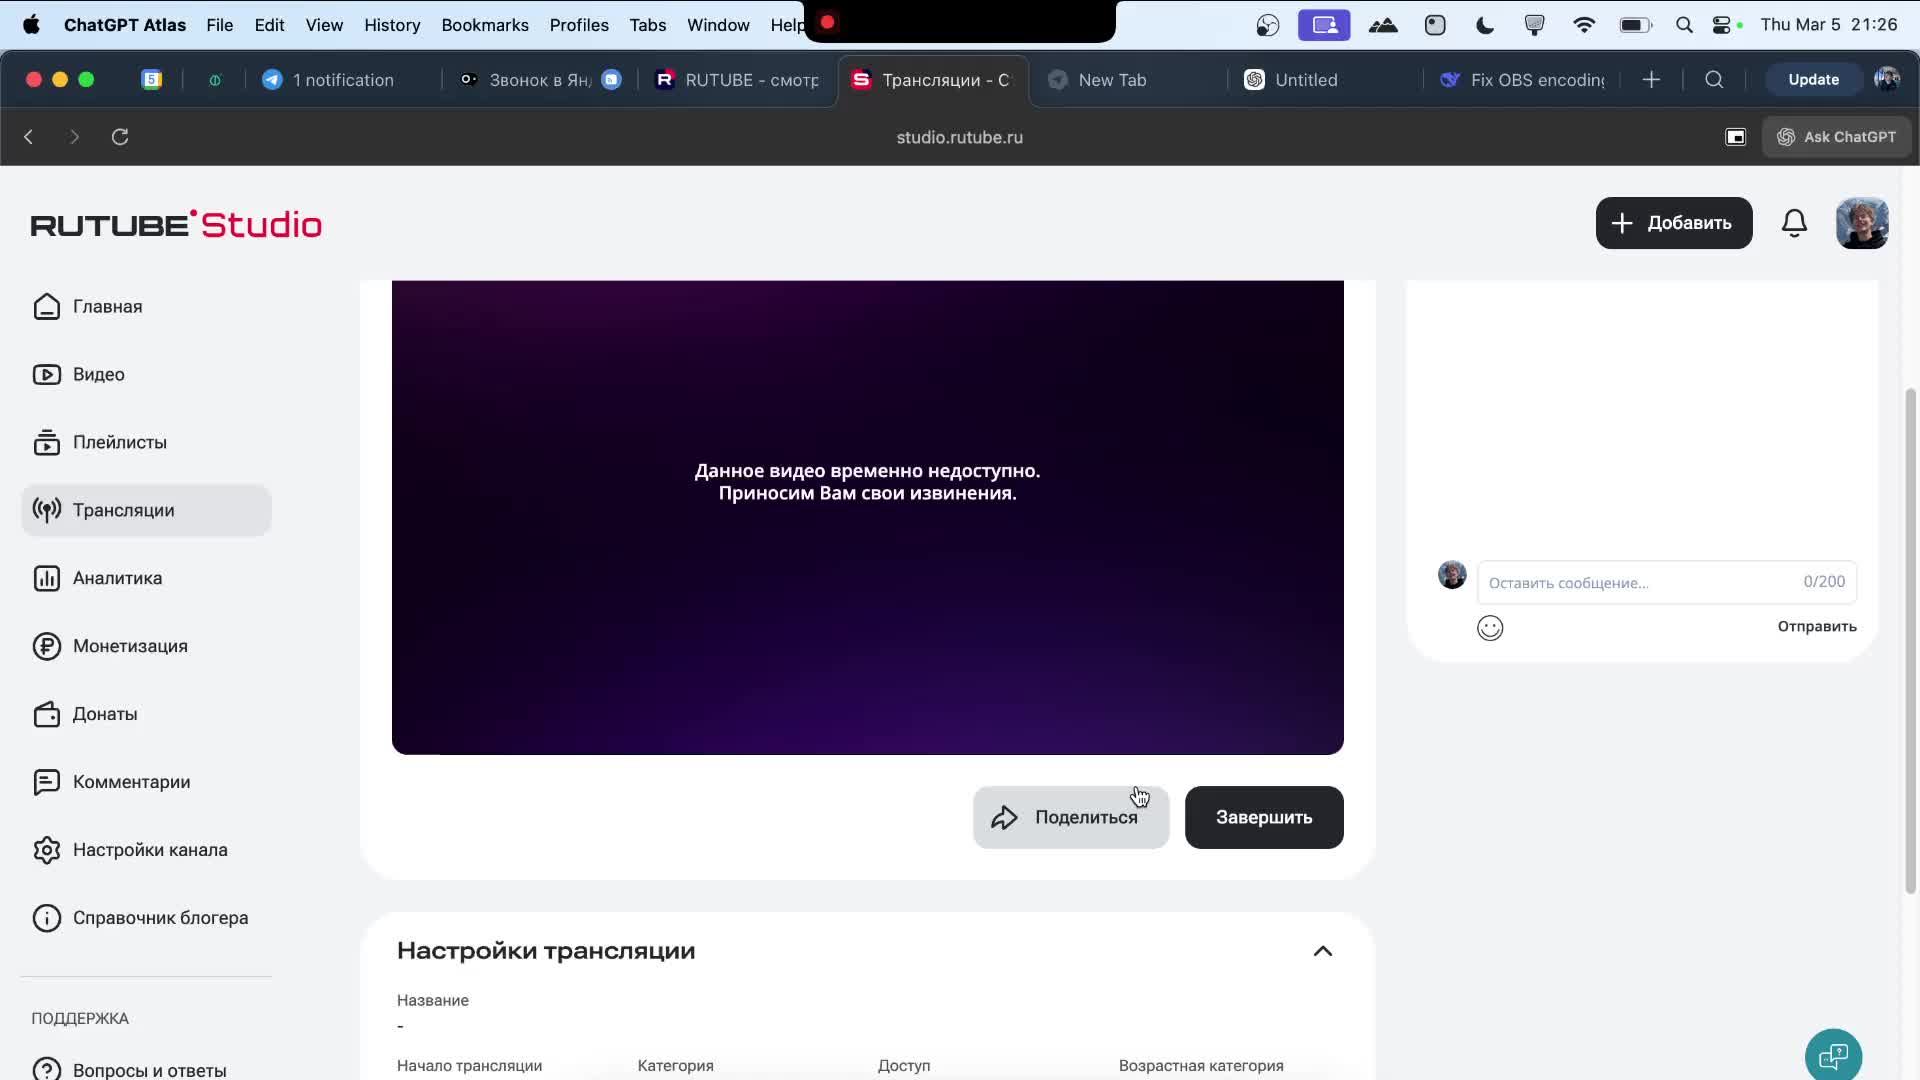Toggle macOS Do Not Disturb moon icon
Screen dimensions: 1920x1080
1485,25
